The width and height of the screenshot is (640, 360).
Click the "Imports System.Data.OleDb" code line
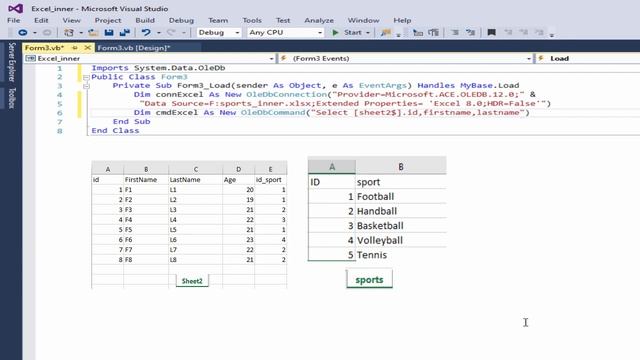click(x=158, y=68)
